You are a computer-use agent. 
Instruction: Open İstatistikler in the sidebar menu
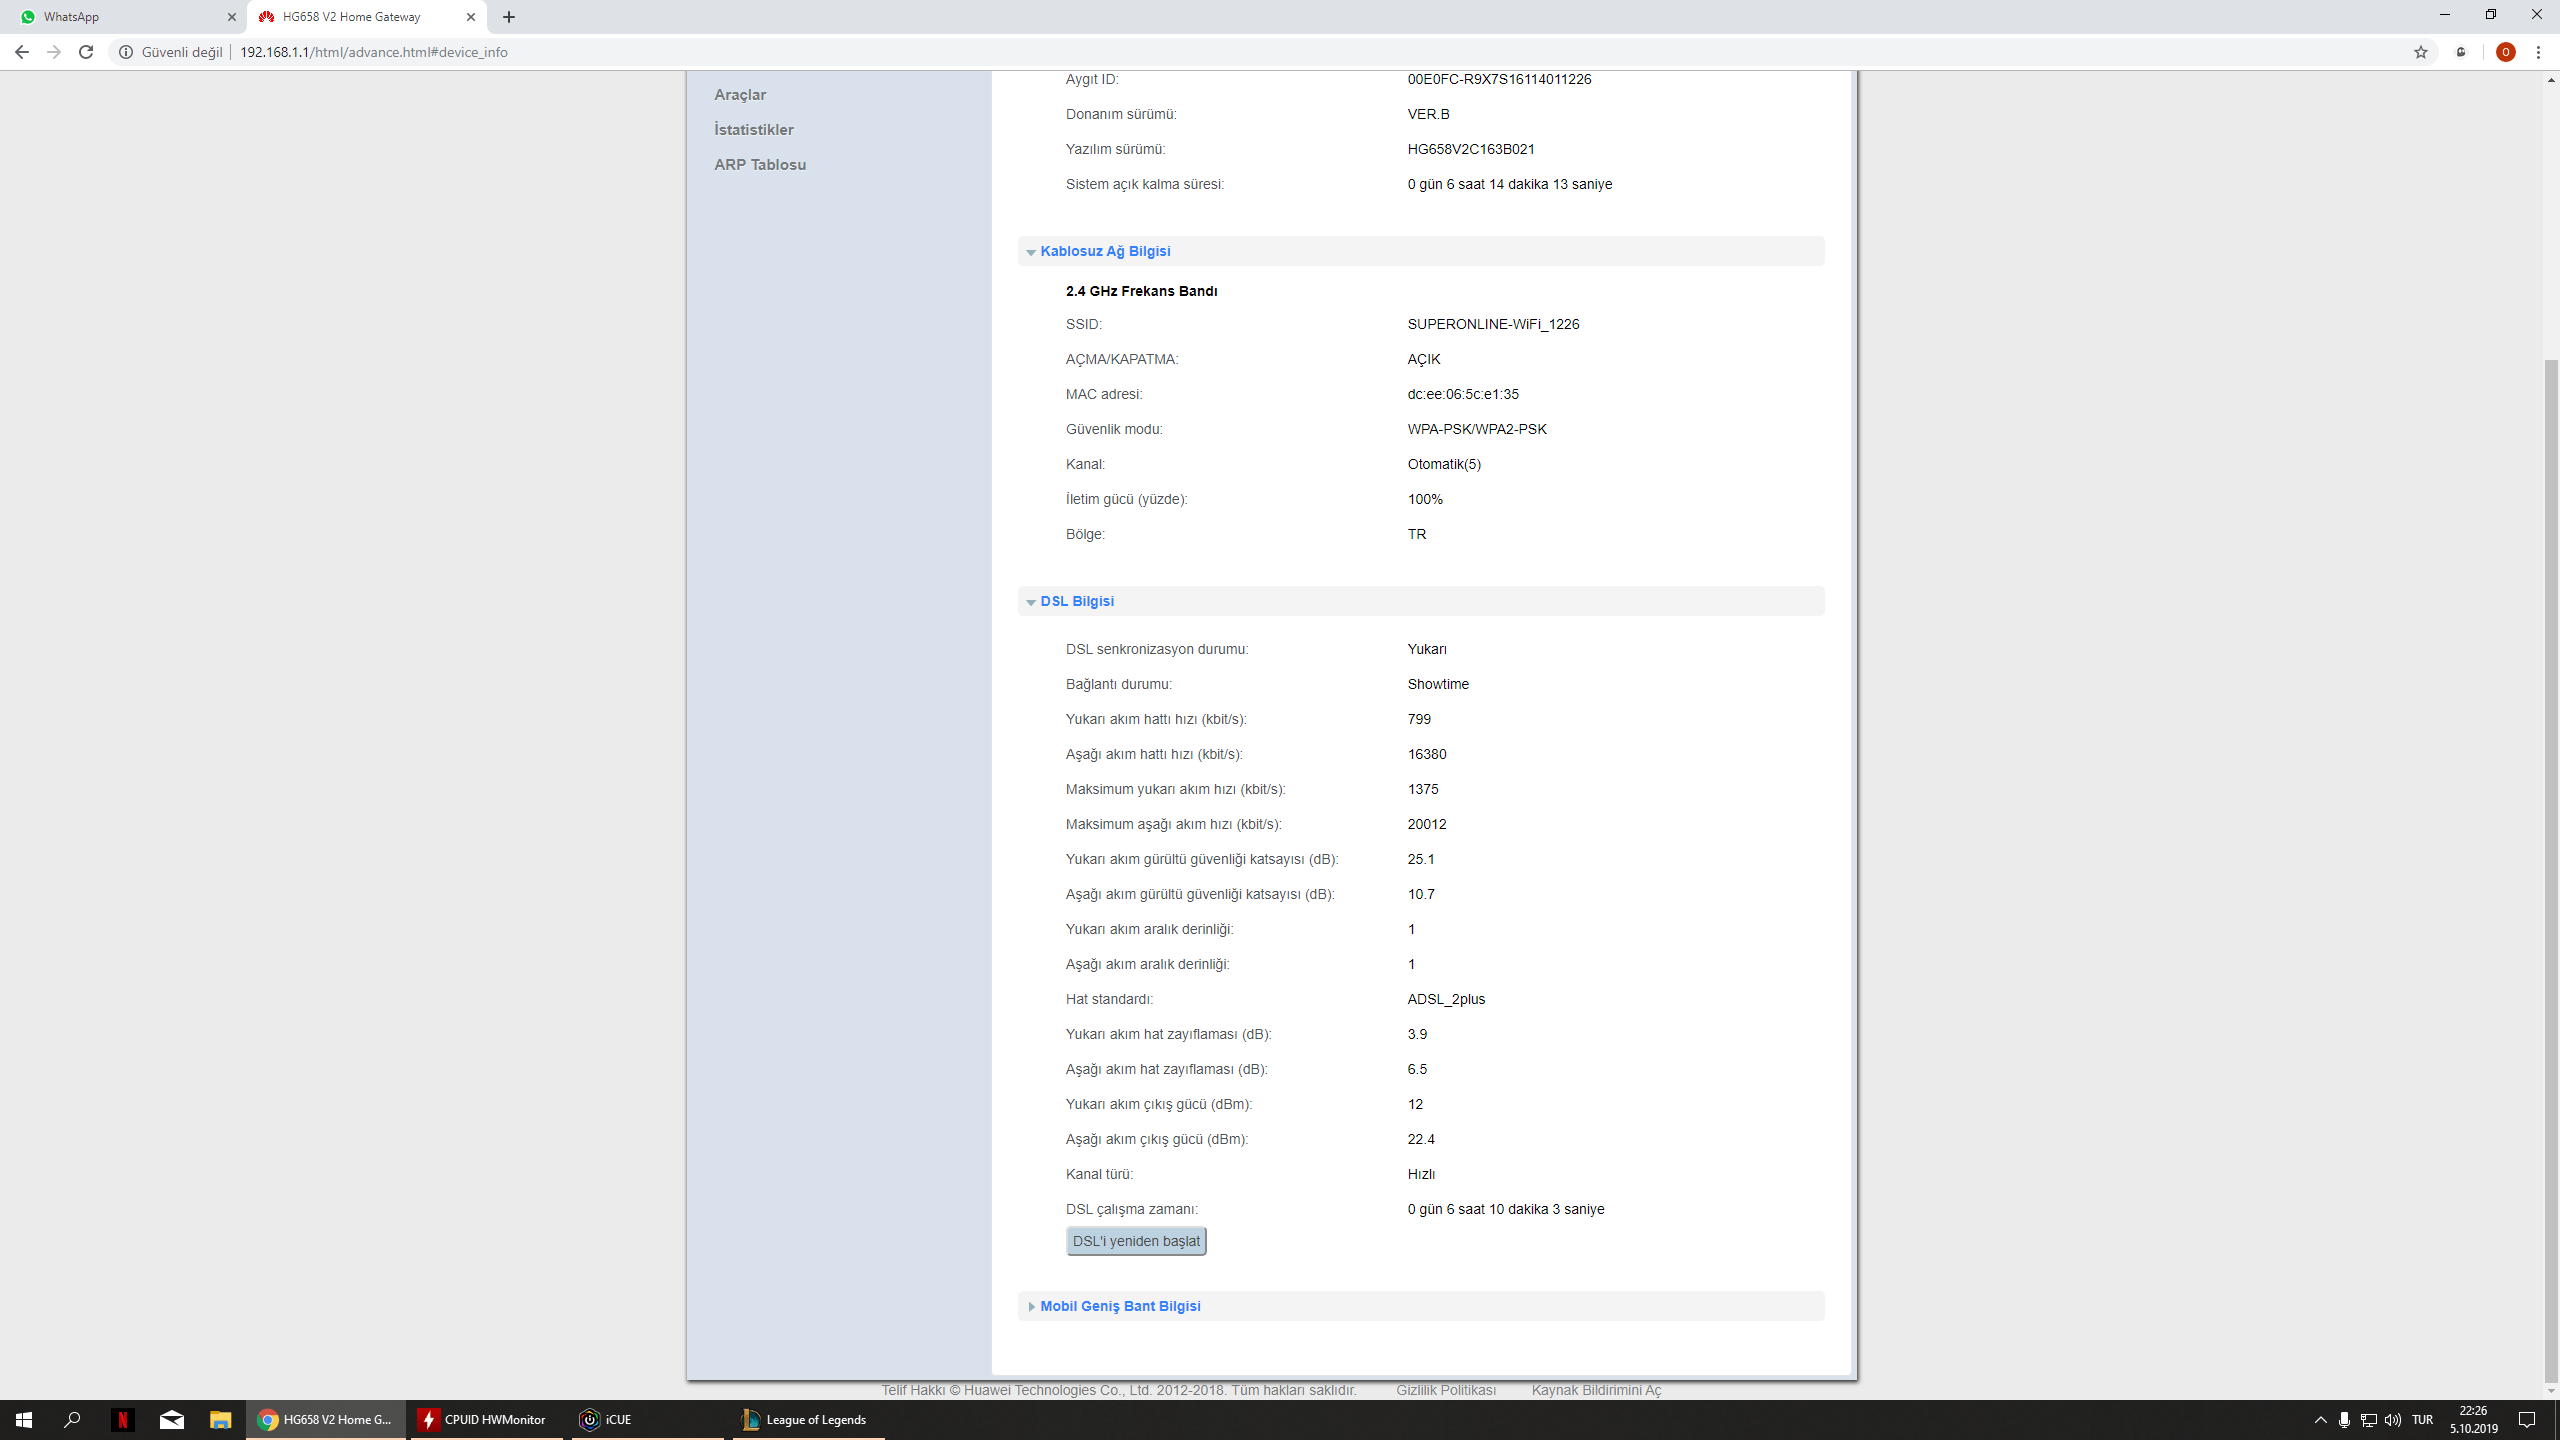[x=753, y=130]
